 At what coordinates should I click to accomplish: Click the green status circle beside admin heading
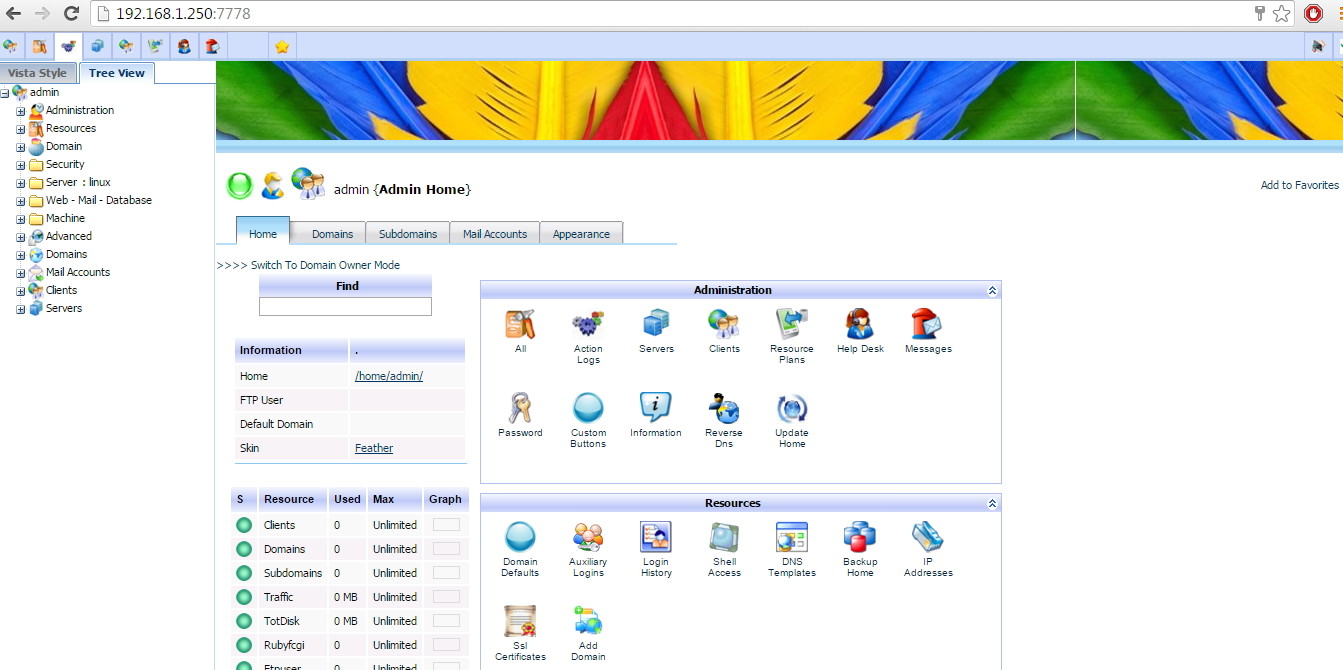pyautogui.click(x=240, y=185)
